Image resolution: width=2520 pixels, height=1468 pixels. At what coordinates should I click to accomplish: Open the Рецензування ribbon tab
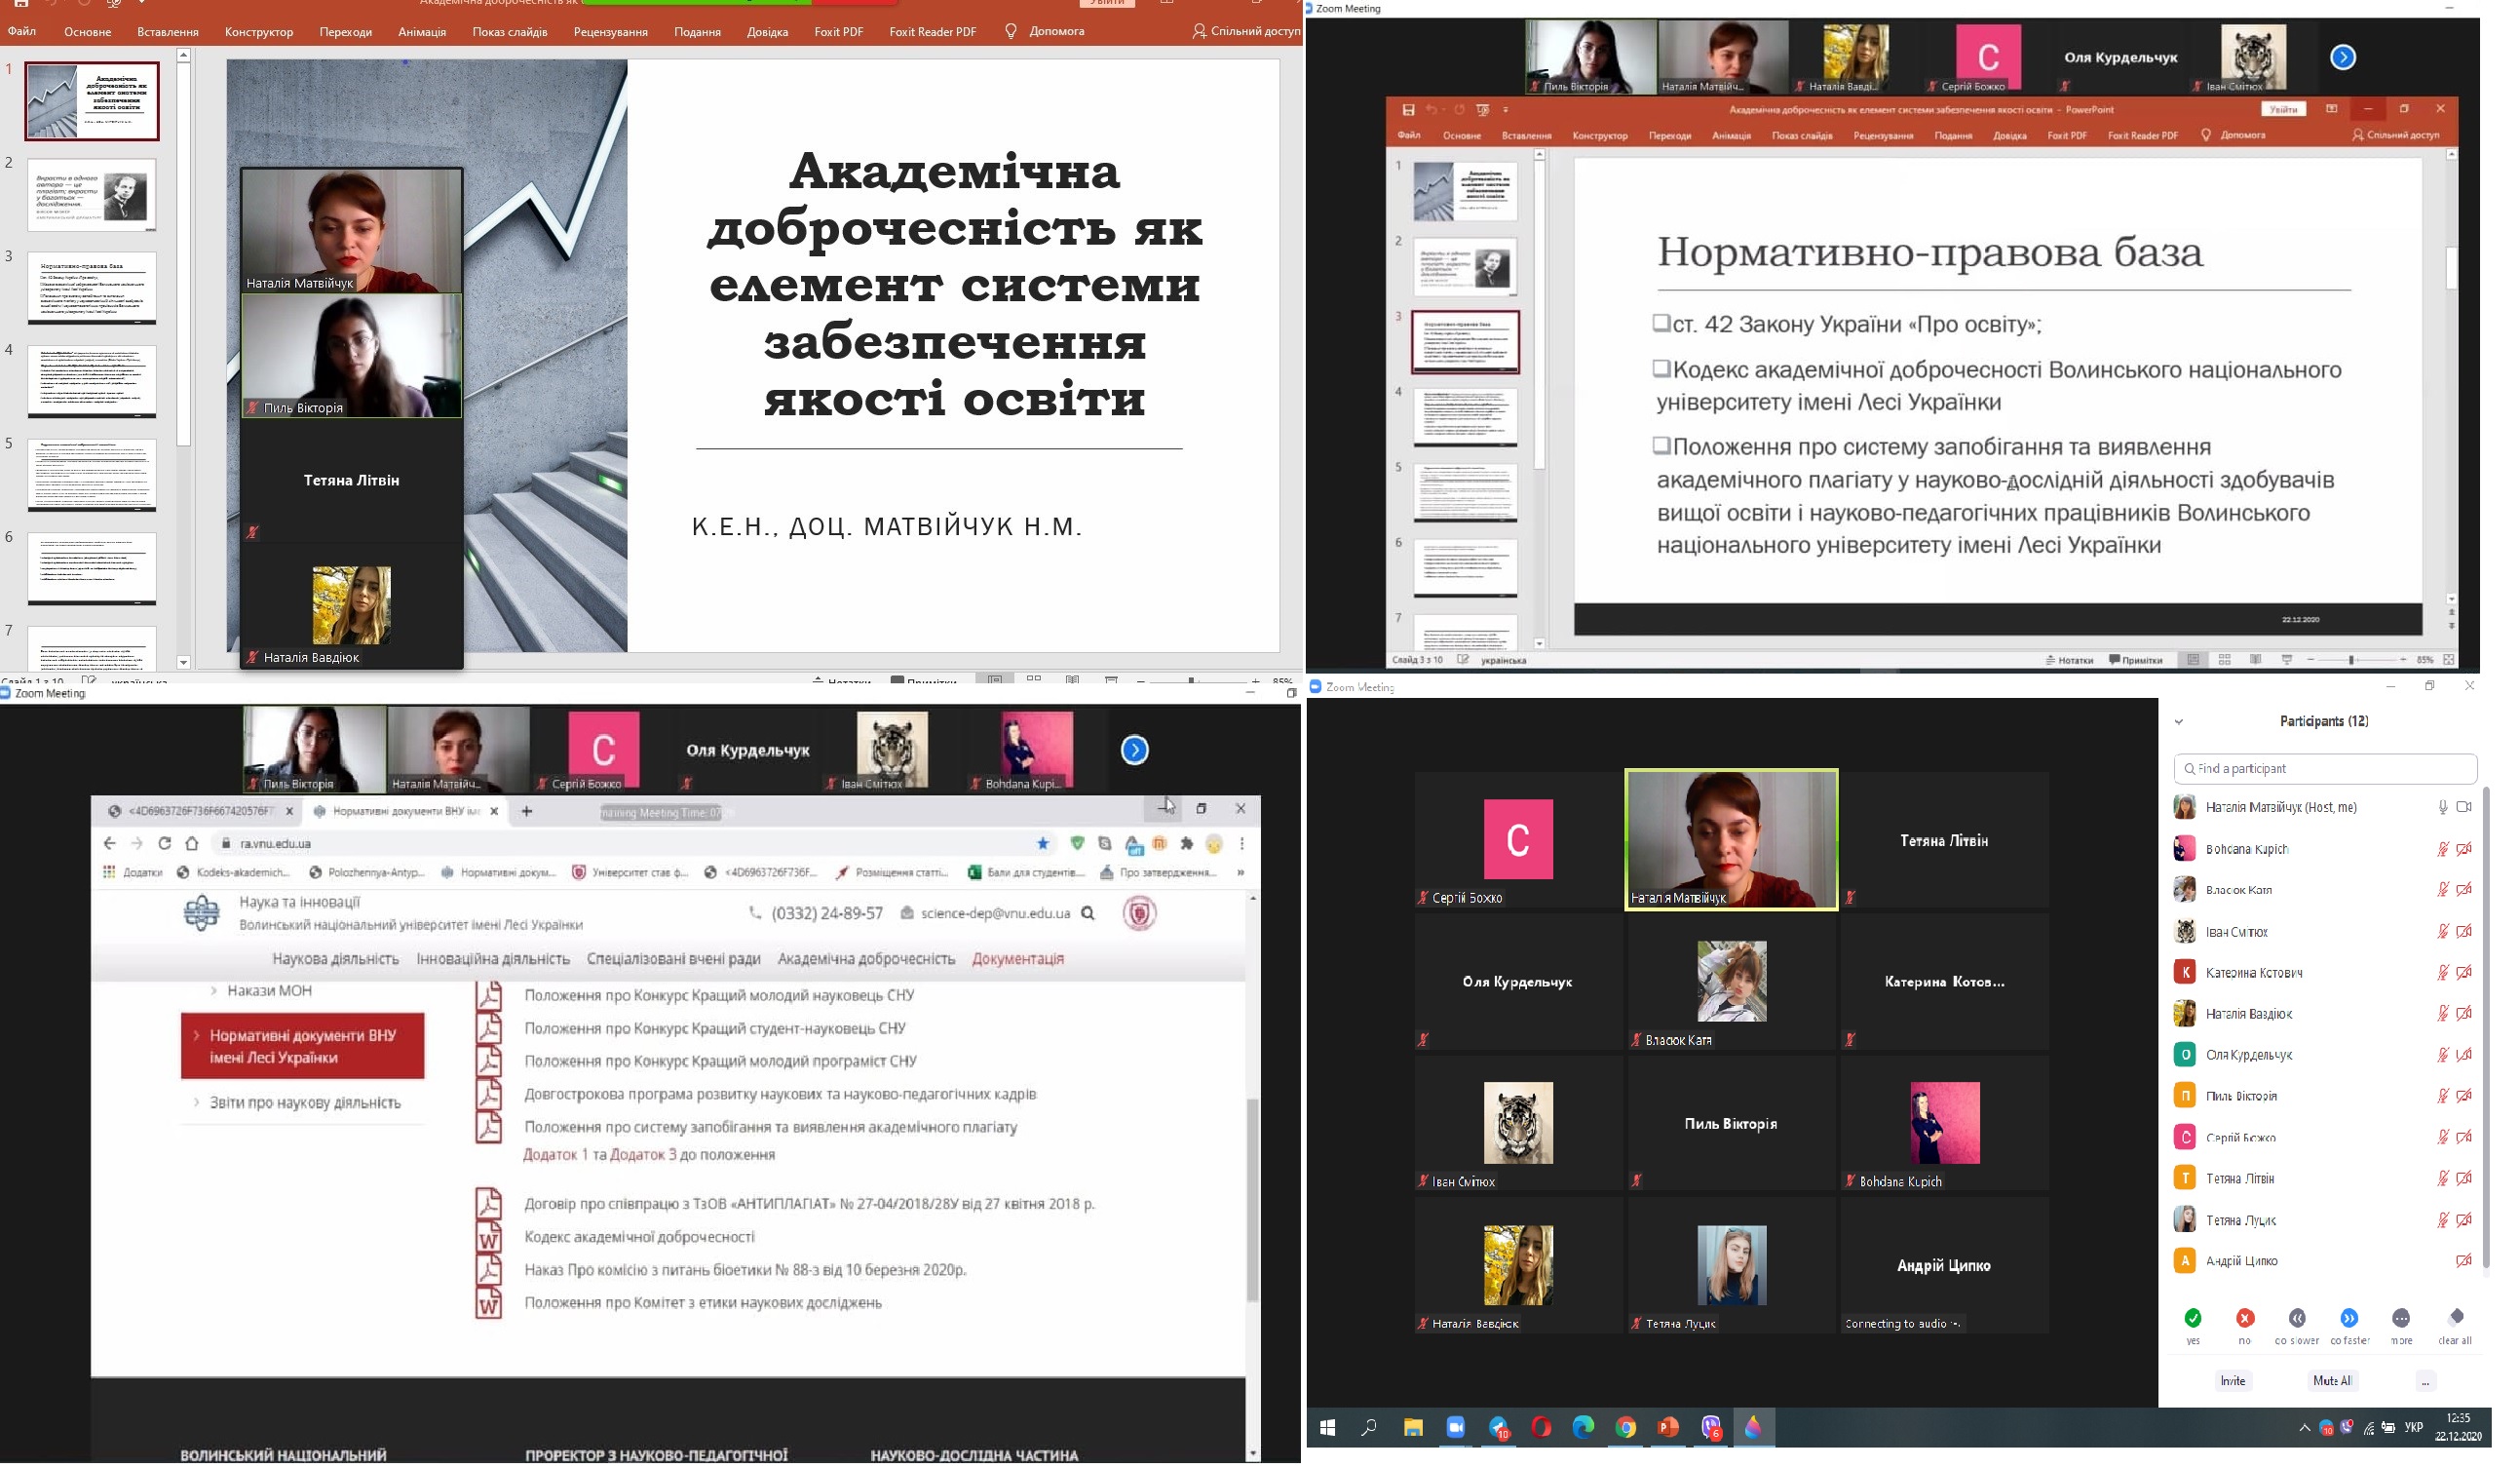[611, 31]
